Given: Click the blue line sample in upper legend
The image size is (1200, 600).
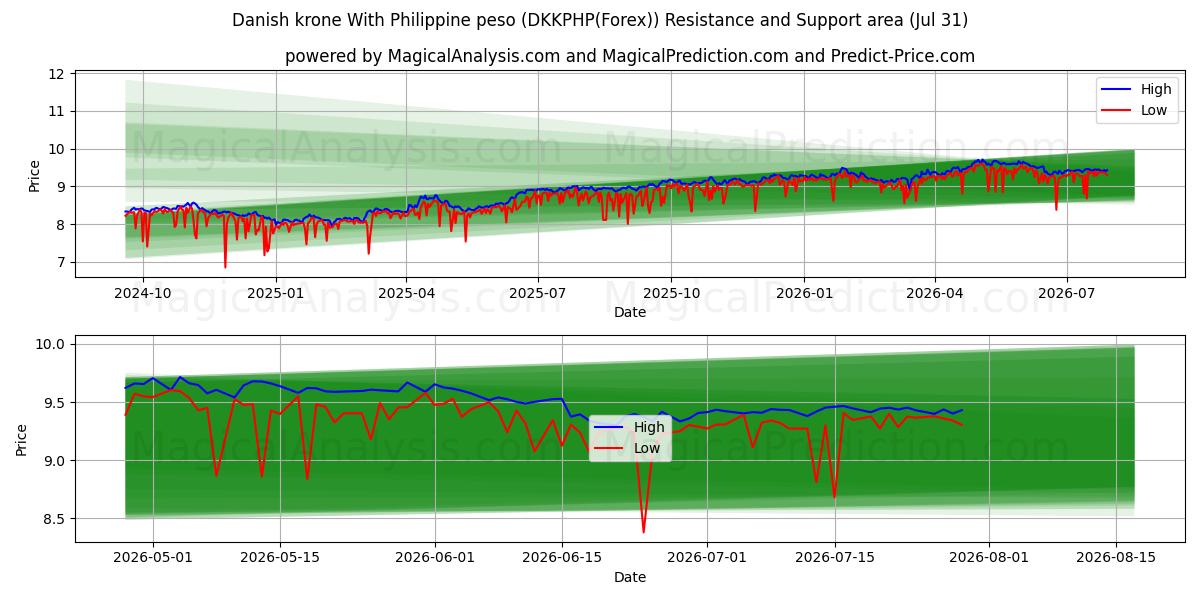Looking at the screenshot, I should [1118, 90].
